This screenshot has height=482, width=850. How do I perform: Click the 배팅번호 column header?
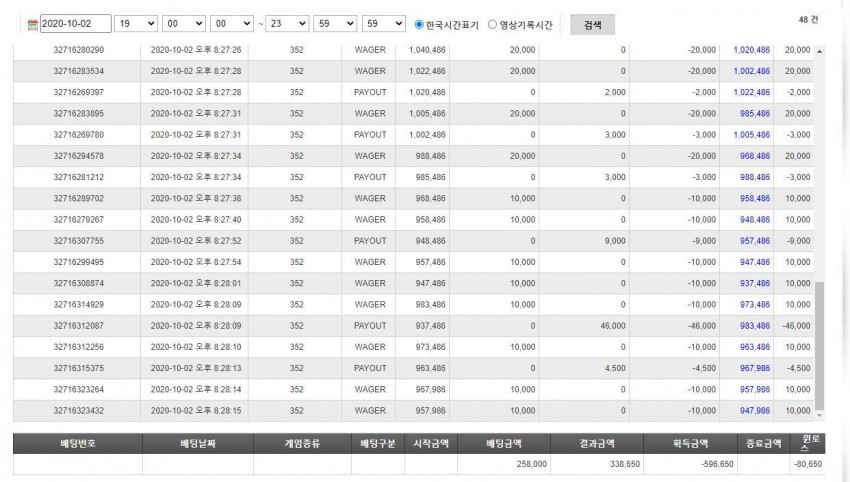pyautogui.click(x=78, y=444)
